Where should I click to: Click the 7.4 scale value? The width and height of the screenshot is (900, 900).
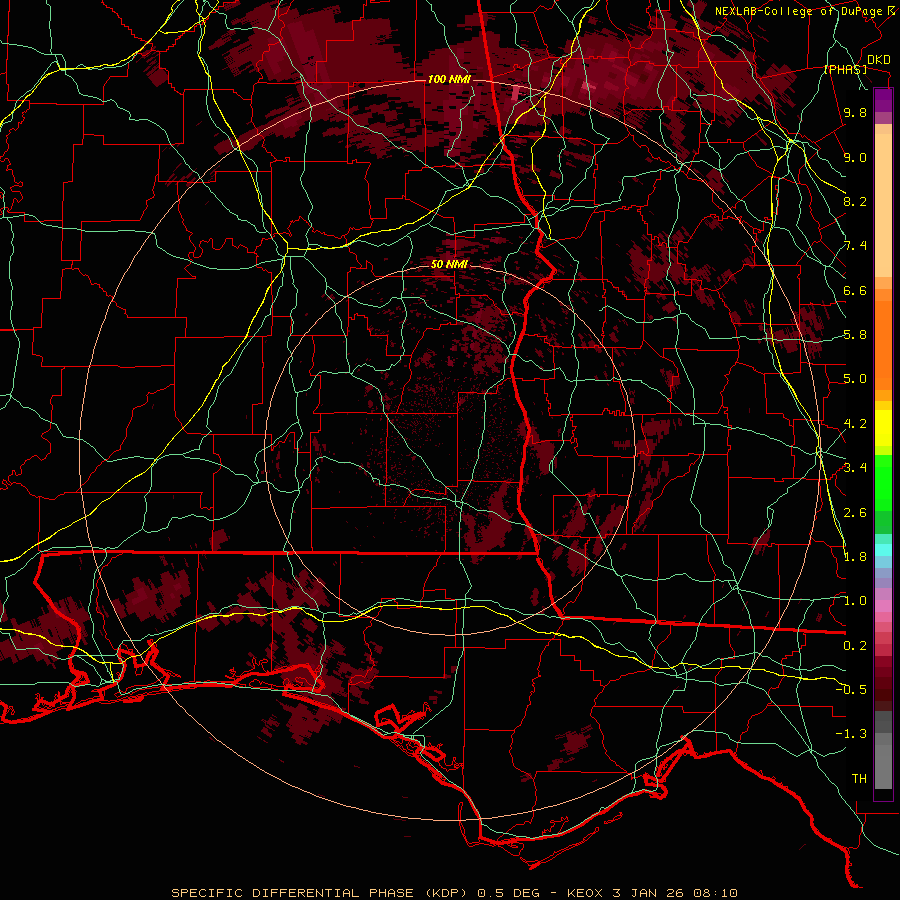click(855, 246)
